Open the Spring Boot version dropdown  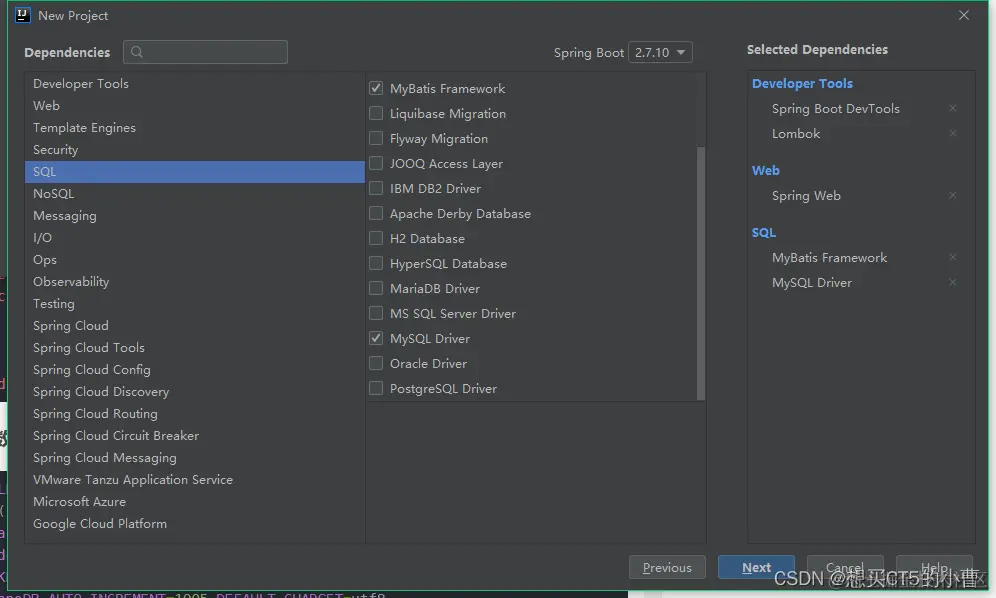pyautogui.click(x=660, y=52)
